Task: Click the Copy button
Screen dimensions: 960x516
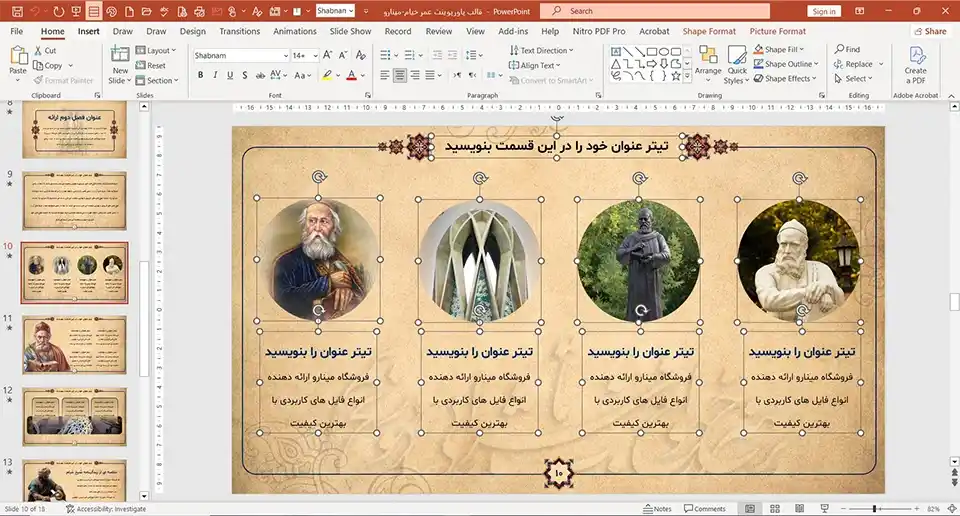Action: [x=48, y=65]
